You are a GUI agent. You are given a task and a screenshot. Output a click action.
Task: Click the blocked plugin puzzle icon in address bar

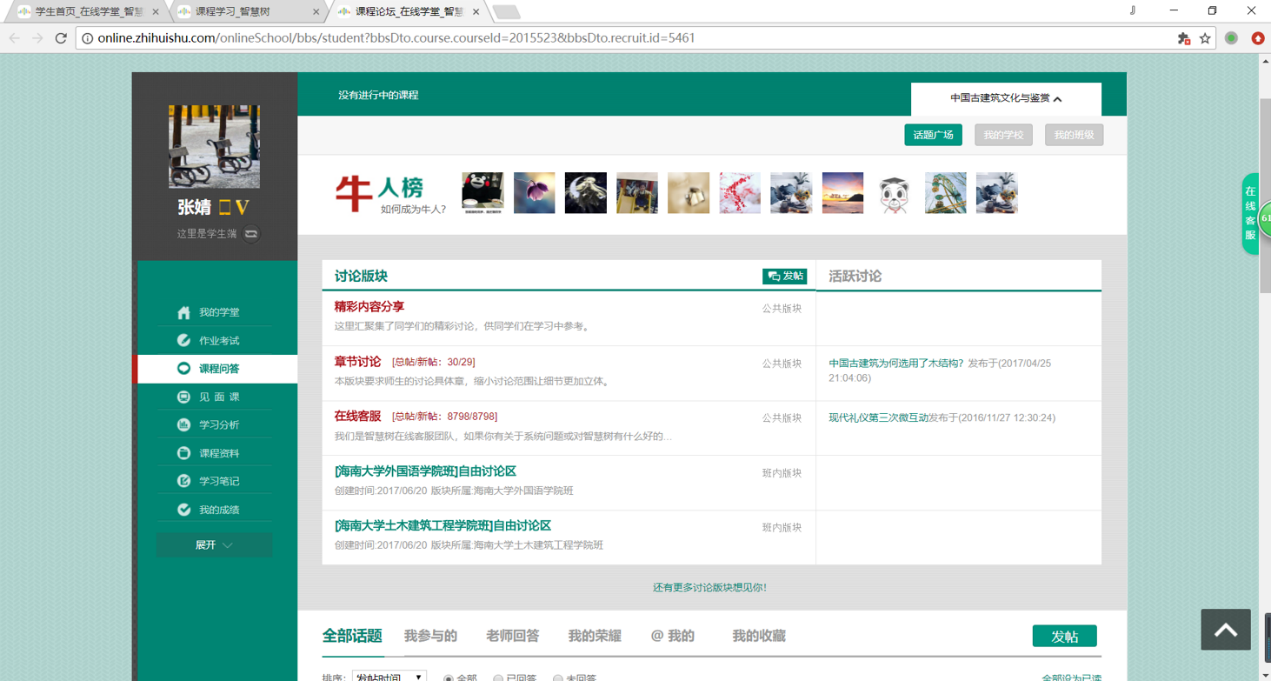pyautogui.click(x=1184, y=38)
